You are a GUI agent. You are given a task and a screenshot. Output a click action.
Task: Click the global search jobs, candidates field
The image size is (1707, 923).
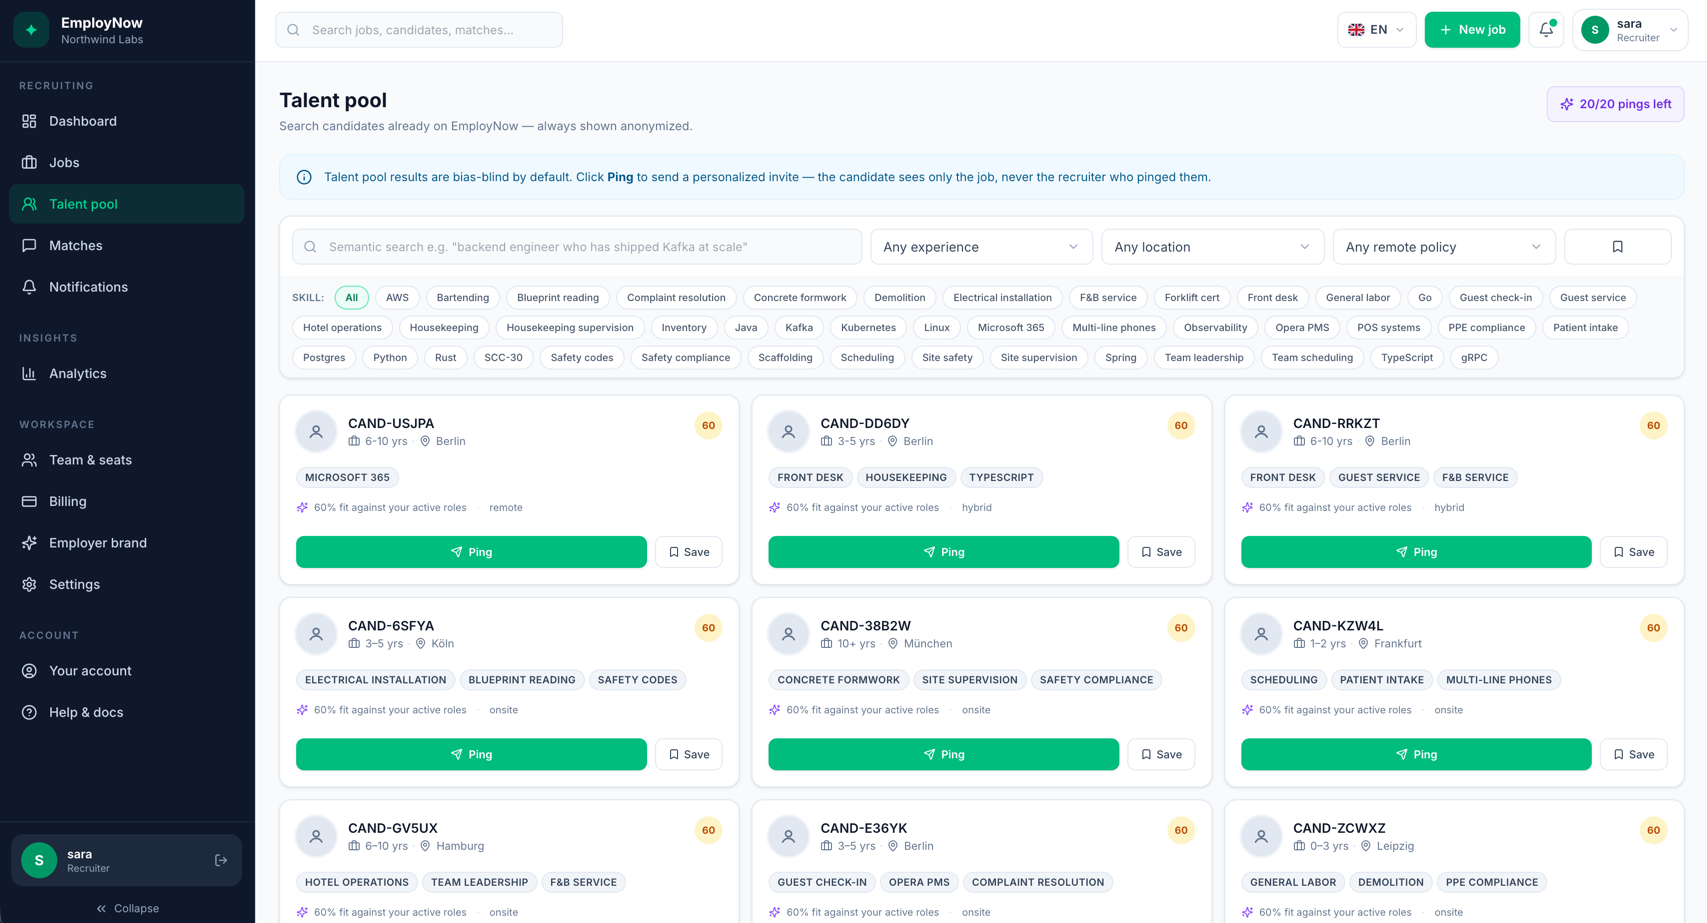point(419,30)
